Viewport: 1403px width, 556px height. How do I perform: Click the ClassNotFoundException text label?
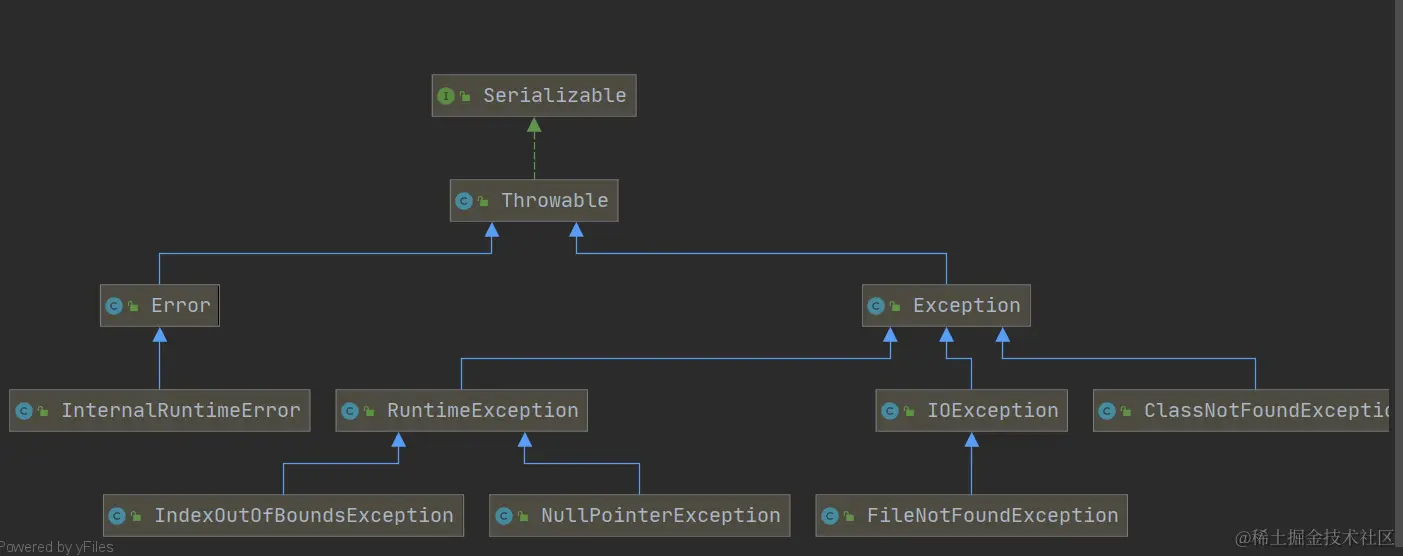(1266, 410)
